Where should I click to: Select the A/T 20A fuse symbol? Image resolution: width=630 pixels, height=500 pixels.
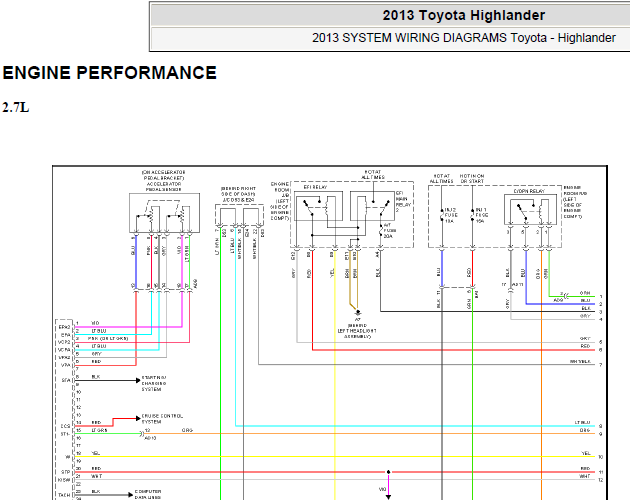click(x=381, y=231)
